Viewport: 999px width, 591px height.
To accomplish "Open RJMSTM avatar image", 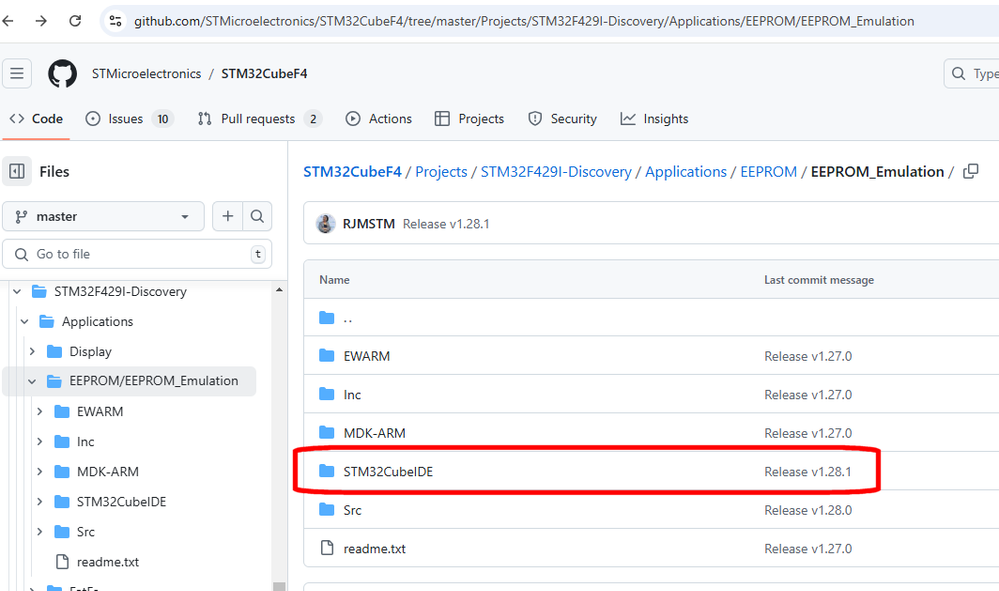I will 326,224.
